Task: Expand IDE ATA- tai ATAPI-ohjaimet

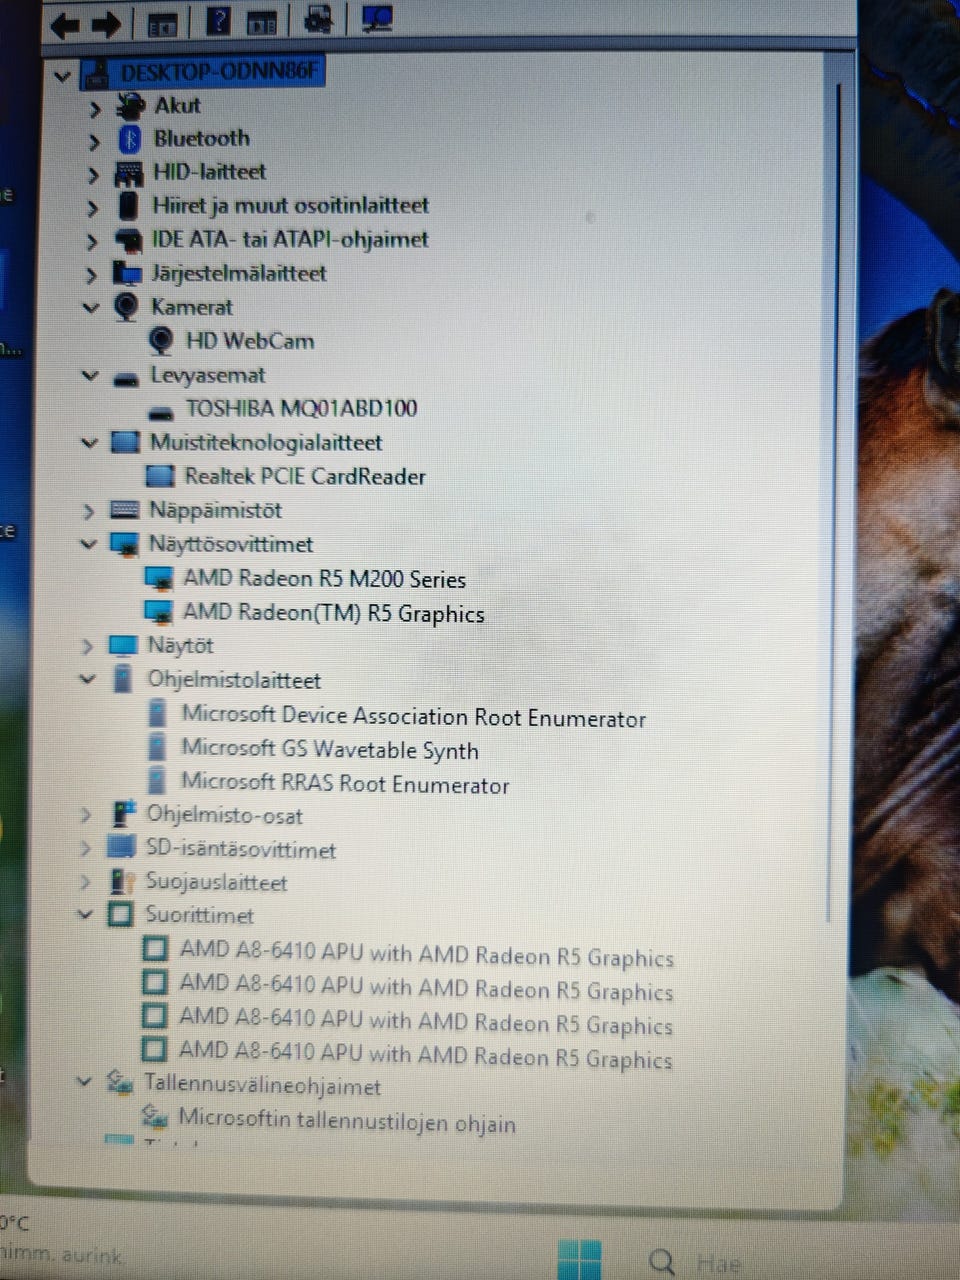Action: click(x=92, y=242)
